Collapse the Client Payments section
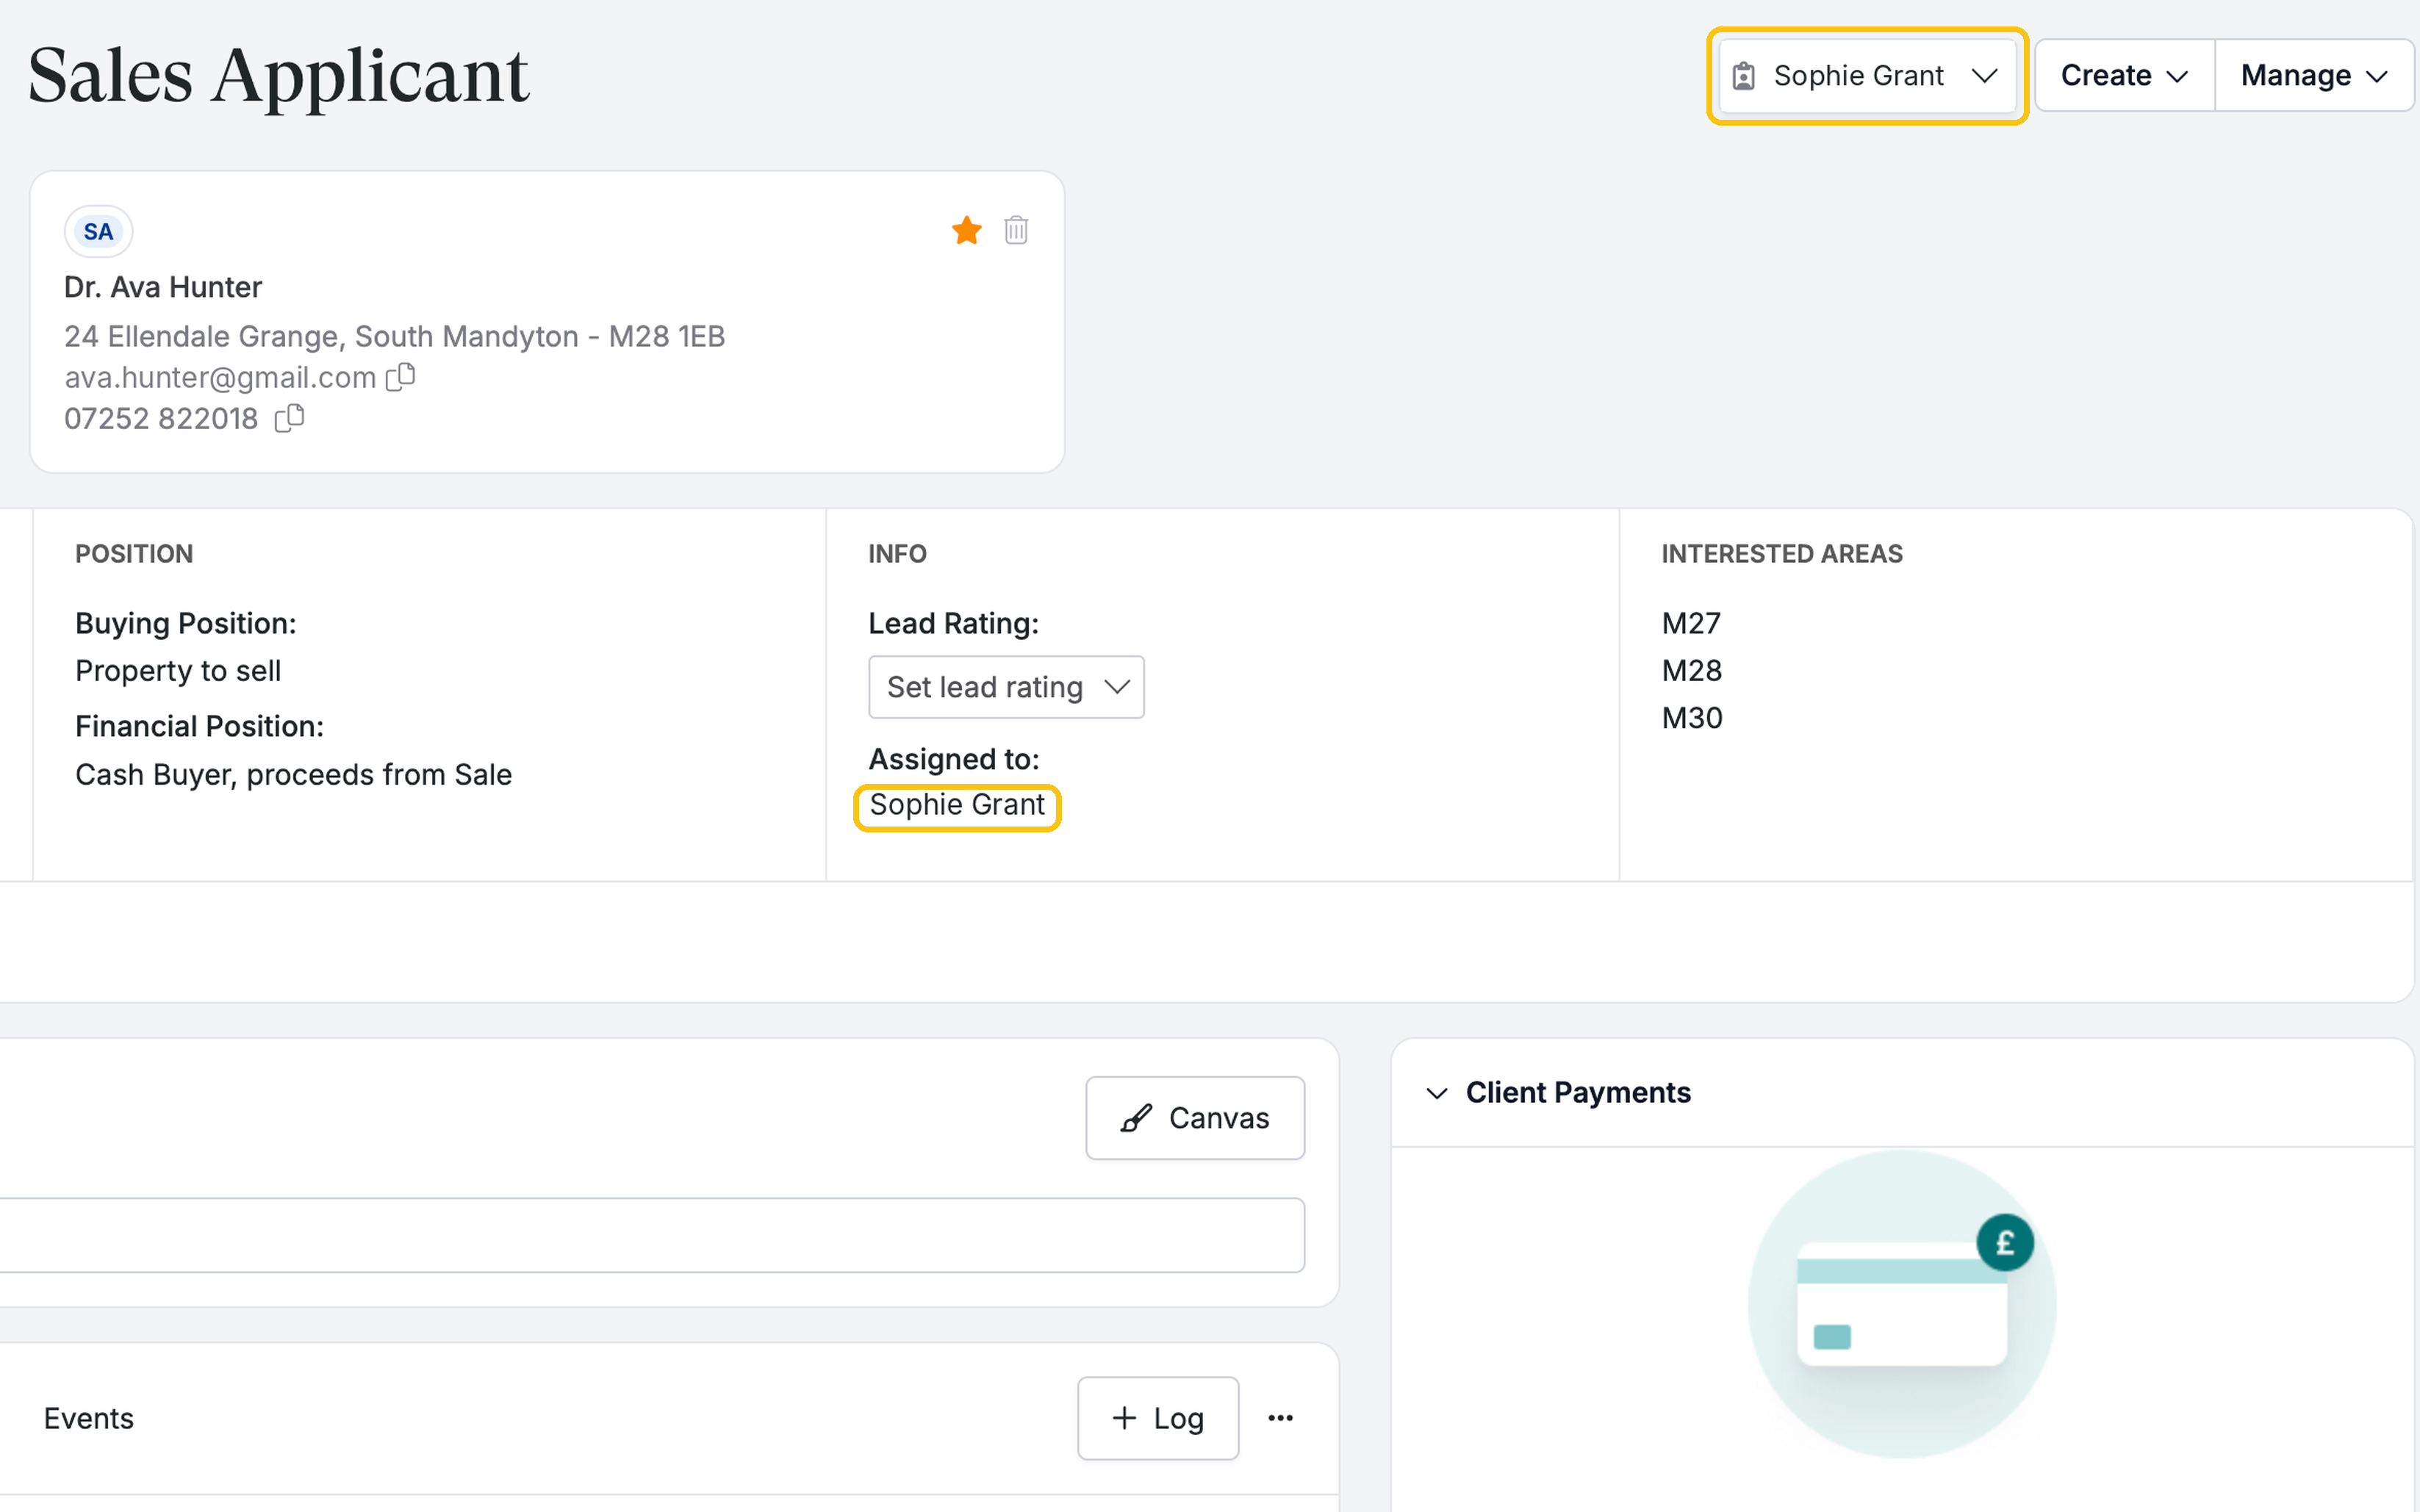The height and width of the screenshot is (1512, 2420). click(x=1437, y=1093)
